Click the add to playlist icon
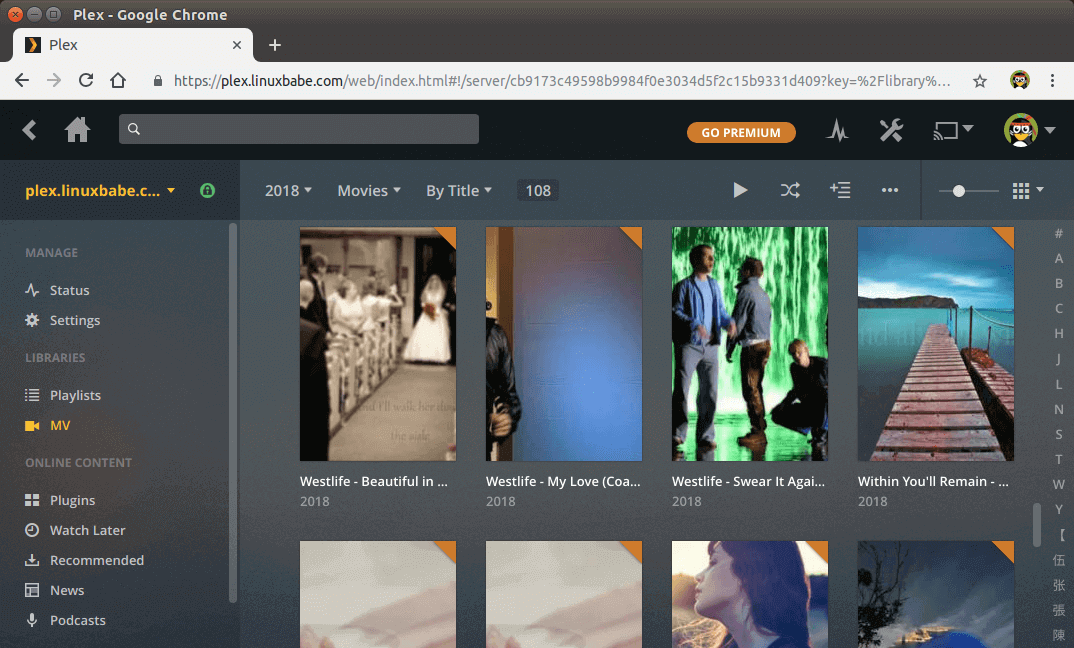 [x=840, y=190]
